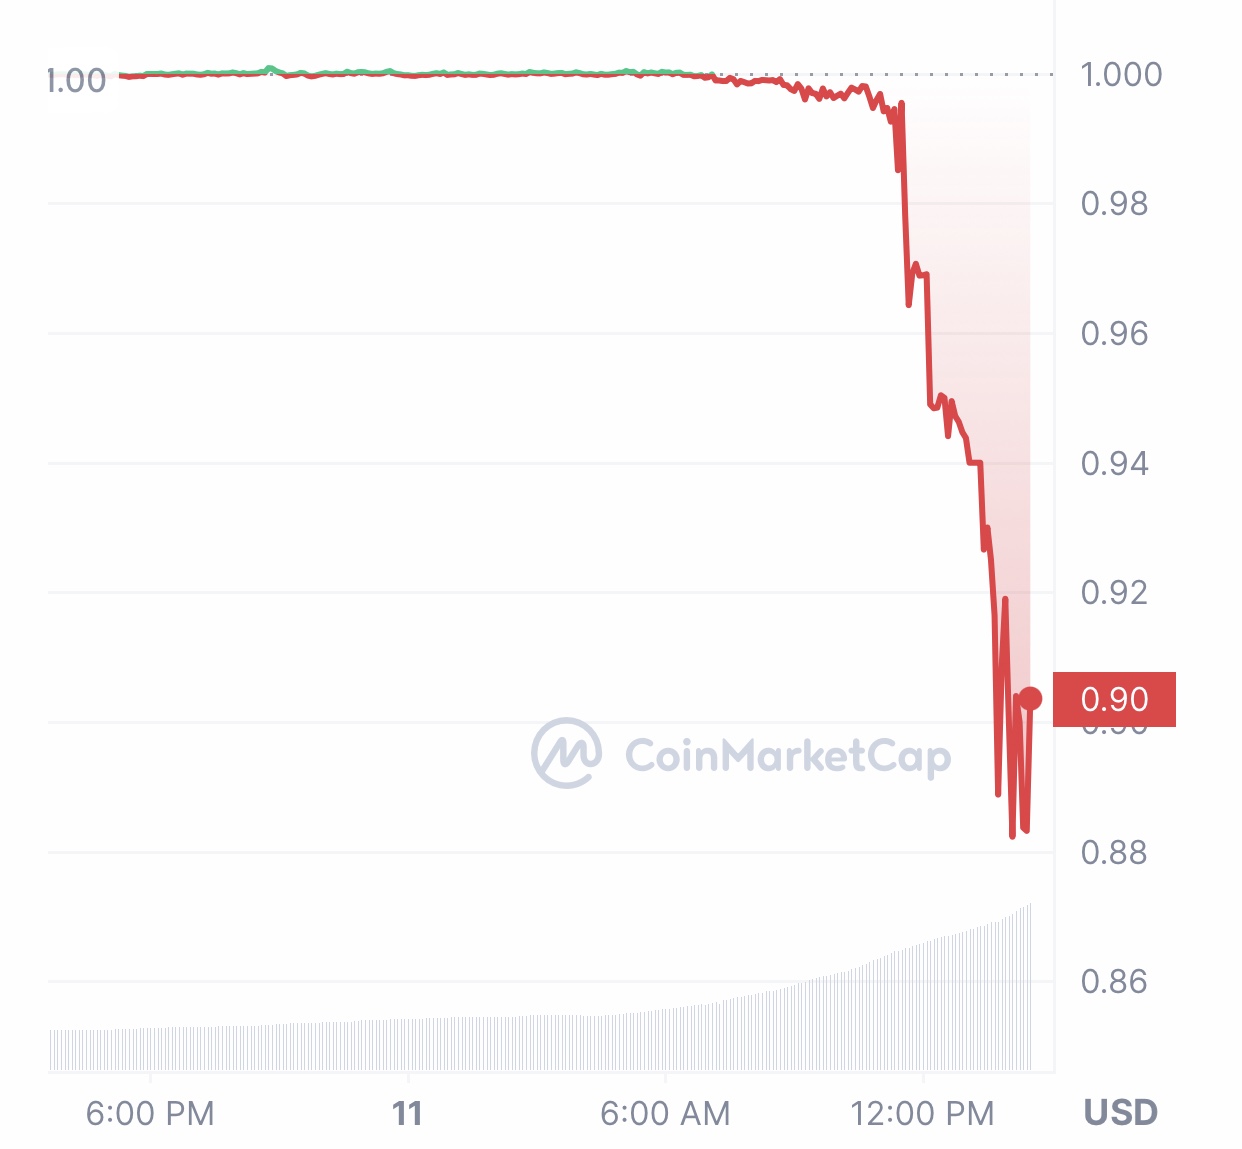1242x1149 pixels.
Task: Click the 0.92 y-axis price label
Action: click(1114, 592)
